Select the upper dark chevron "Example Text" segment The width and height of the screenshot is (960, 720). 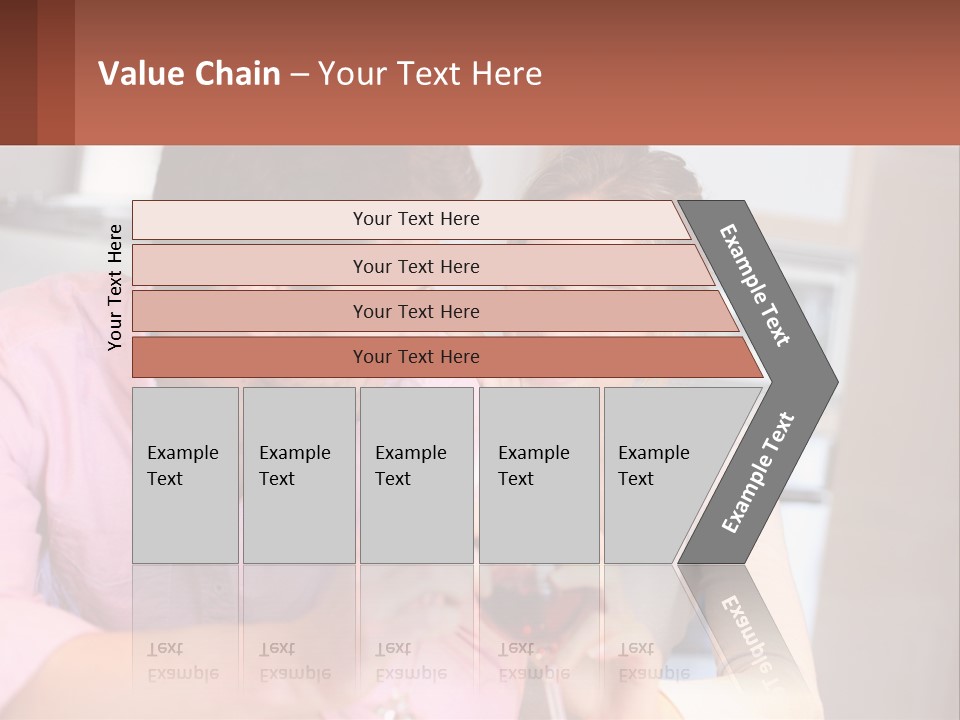(x=757, y=285)
